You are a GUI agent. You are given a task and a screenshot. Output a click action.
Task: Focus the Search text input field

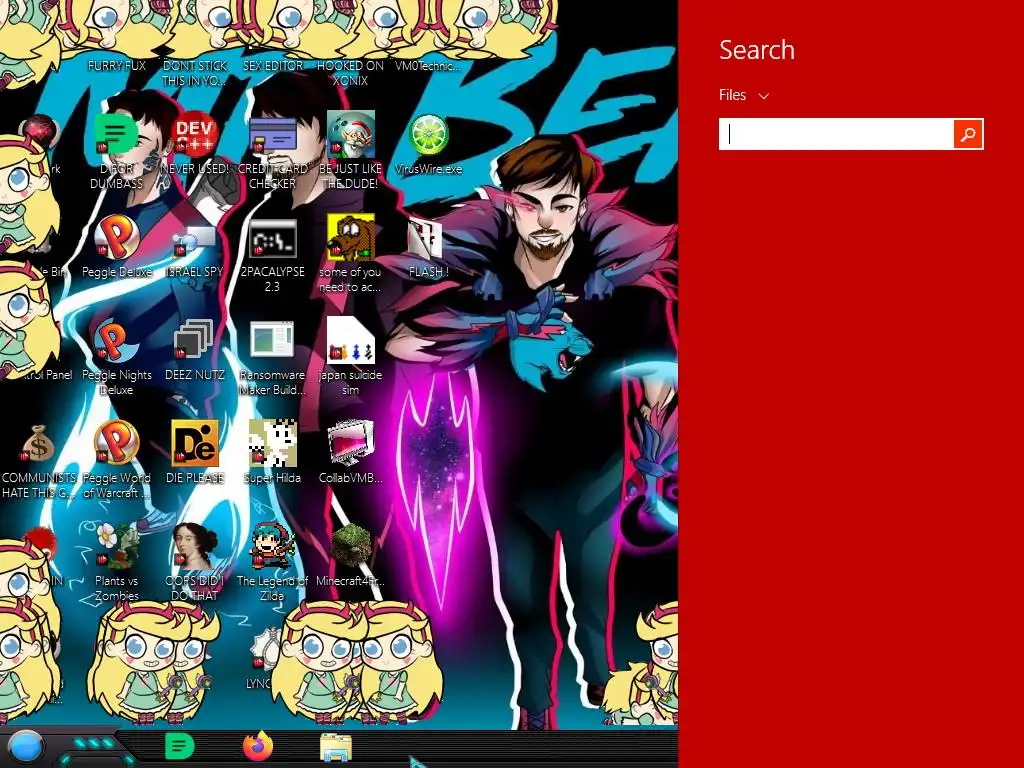pyautogui.click(x=837, y=134)
